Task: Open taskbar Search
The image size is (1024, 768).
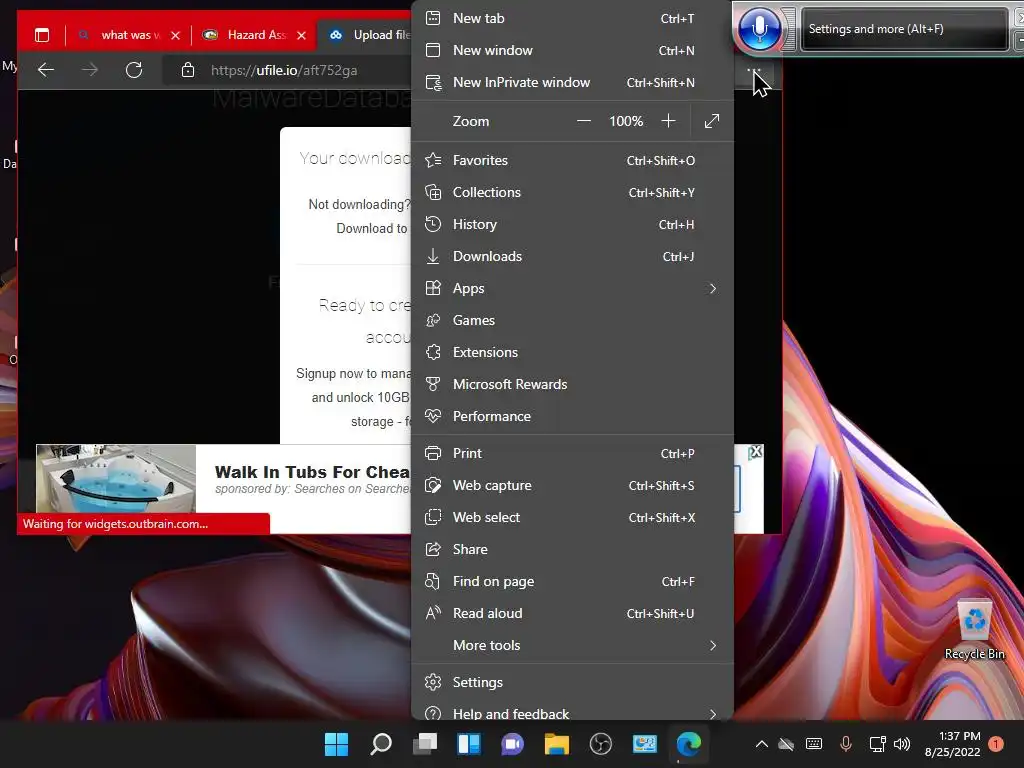Action: pyautogui.click(x=381, y=744)
